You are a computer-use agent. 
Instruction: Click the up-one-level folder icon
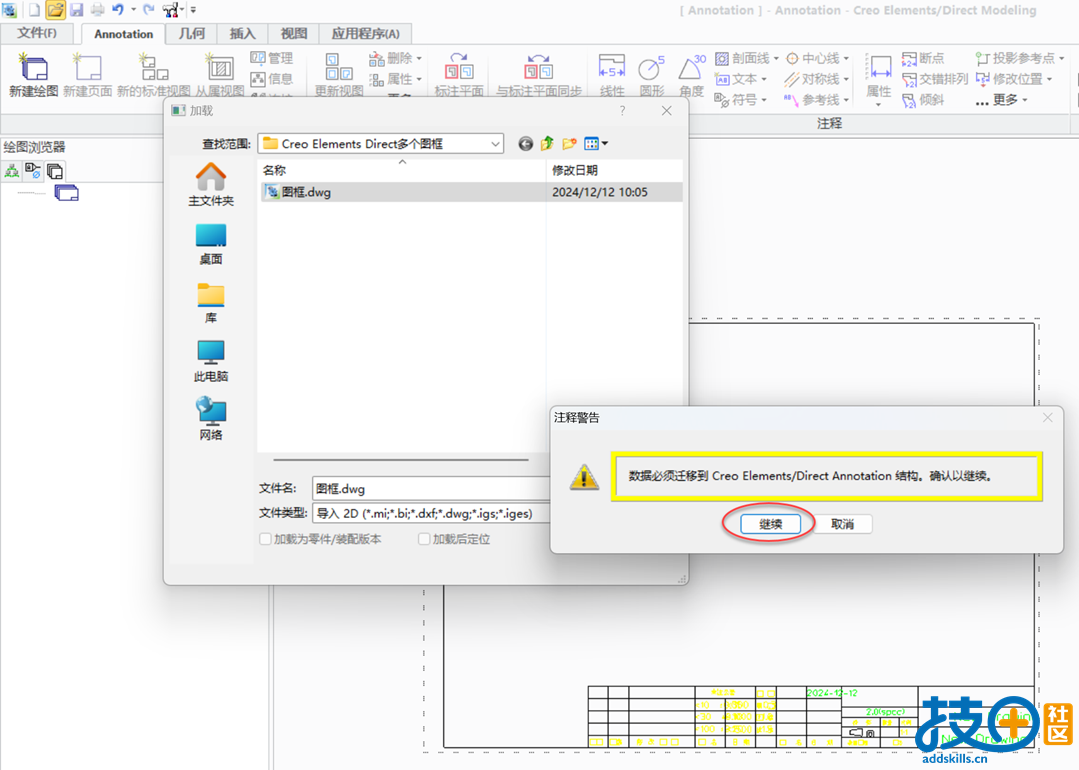click(x=547, y=143)
